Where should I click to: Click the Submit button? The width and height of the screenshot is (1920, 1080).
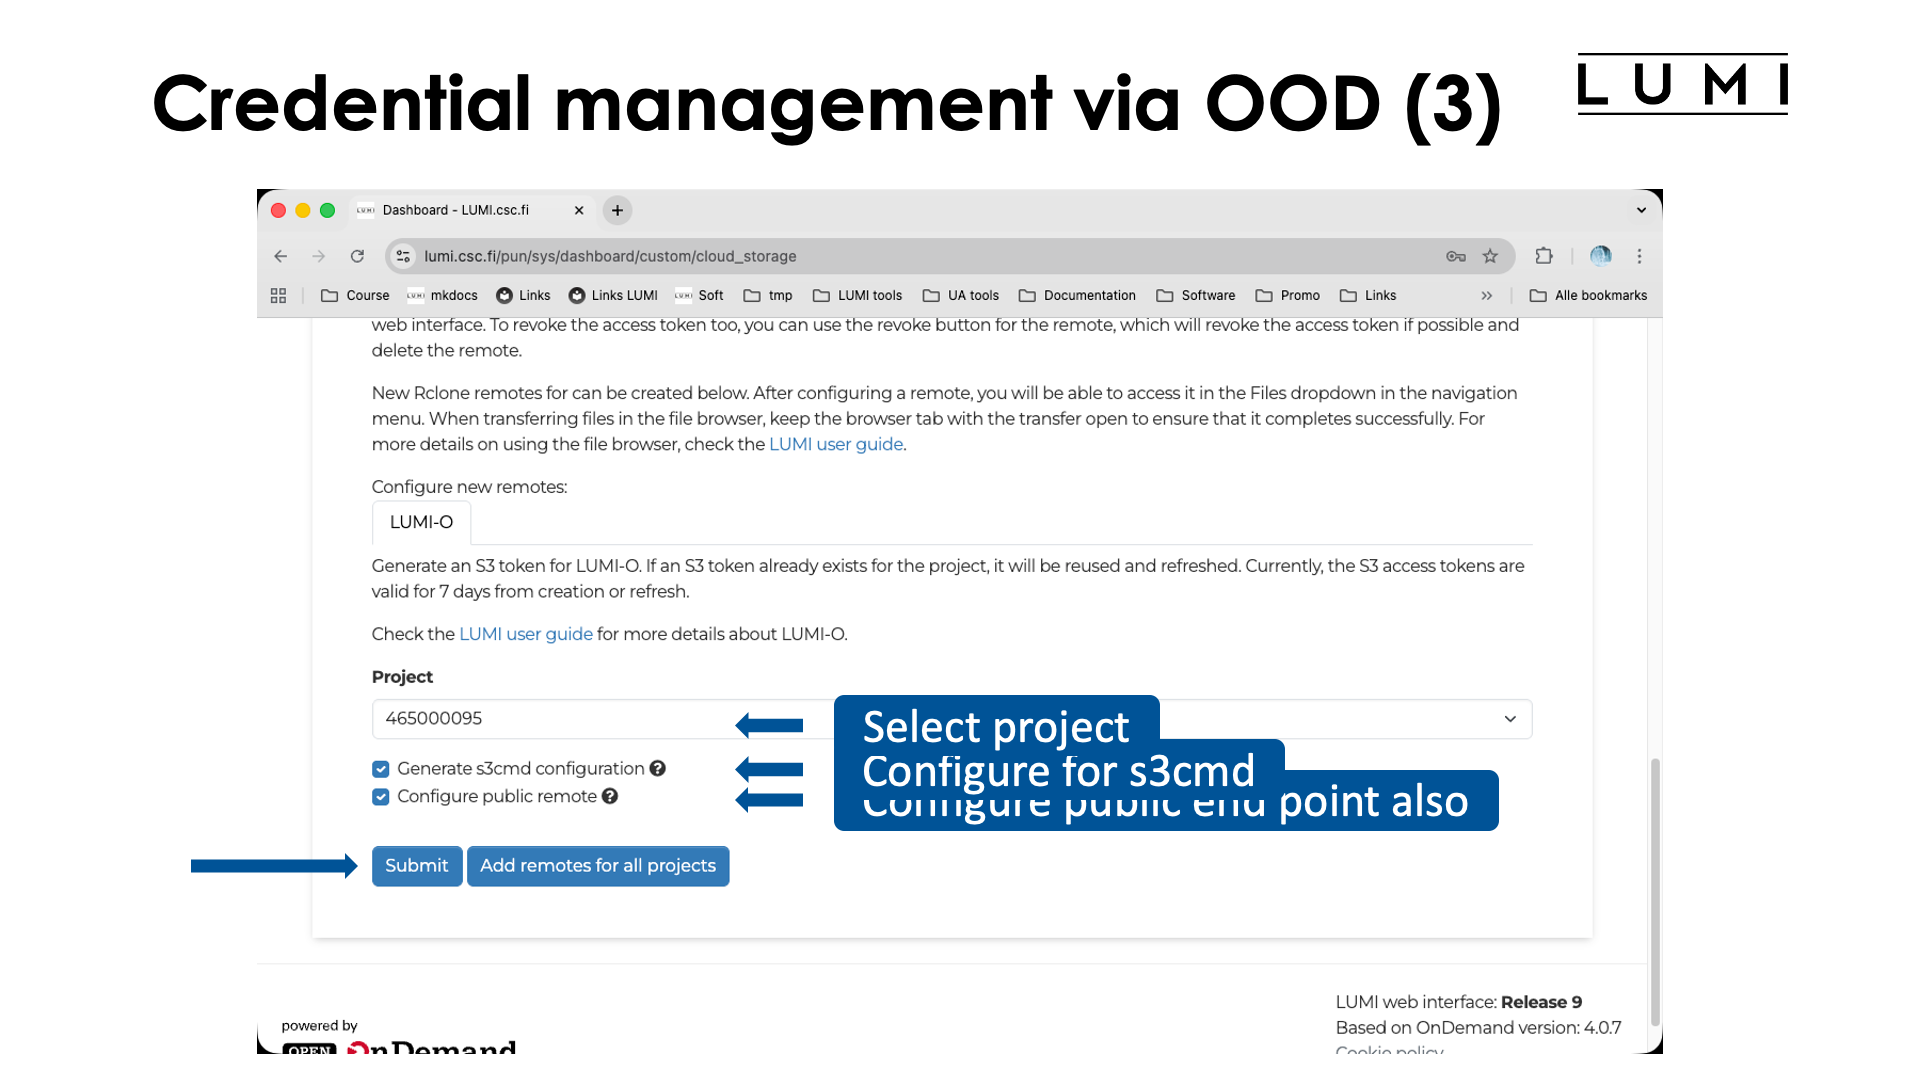click(416, 865)
